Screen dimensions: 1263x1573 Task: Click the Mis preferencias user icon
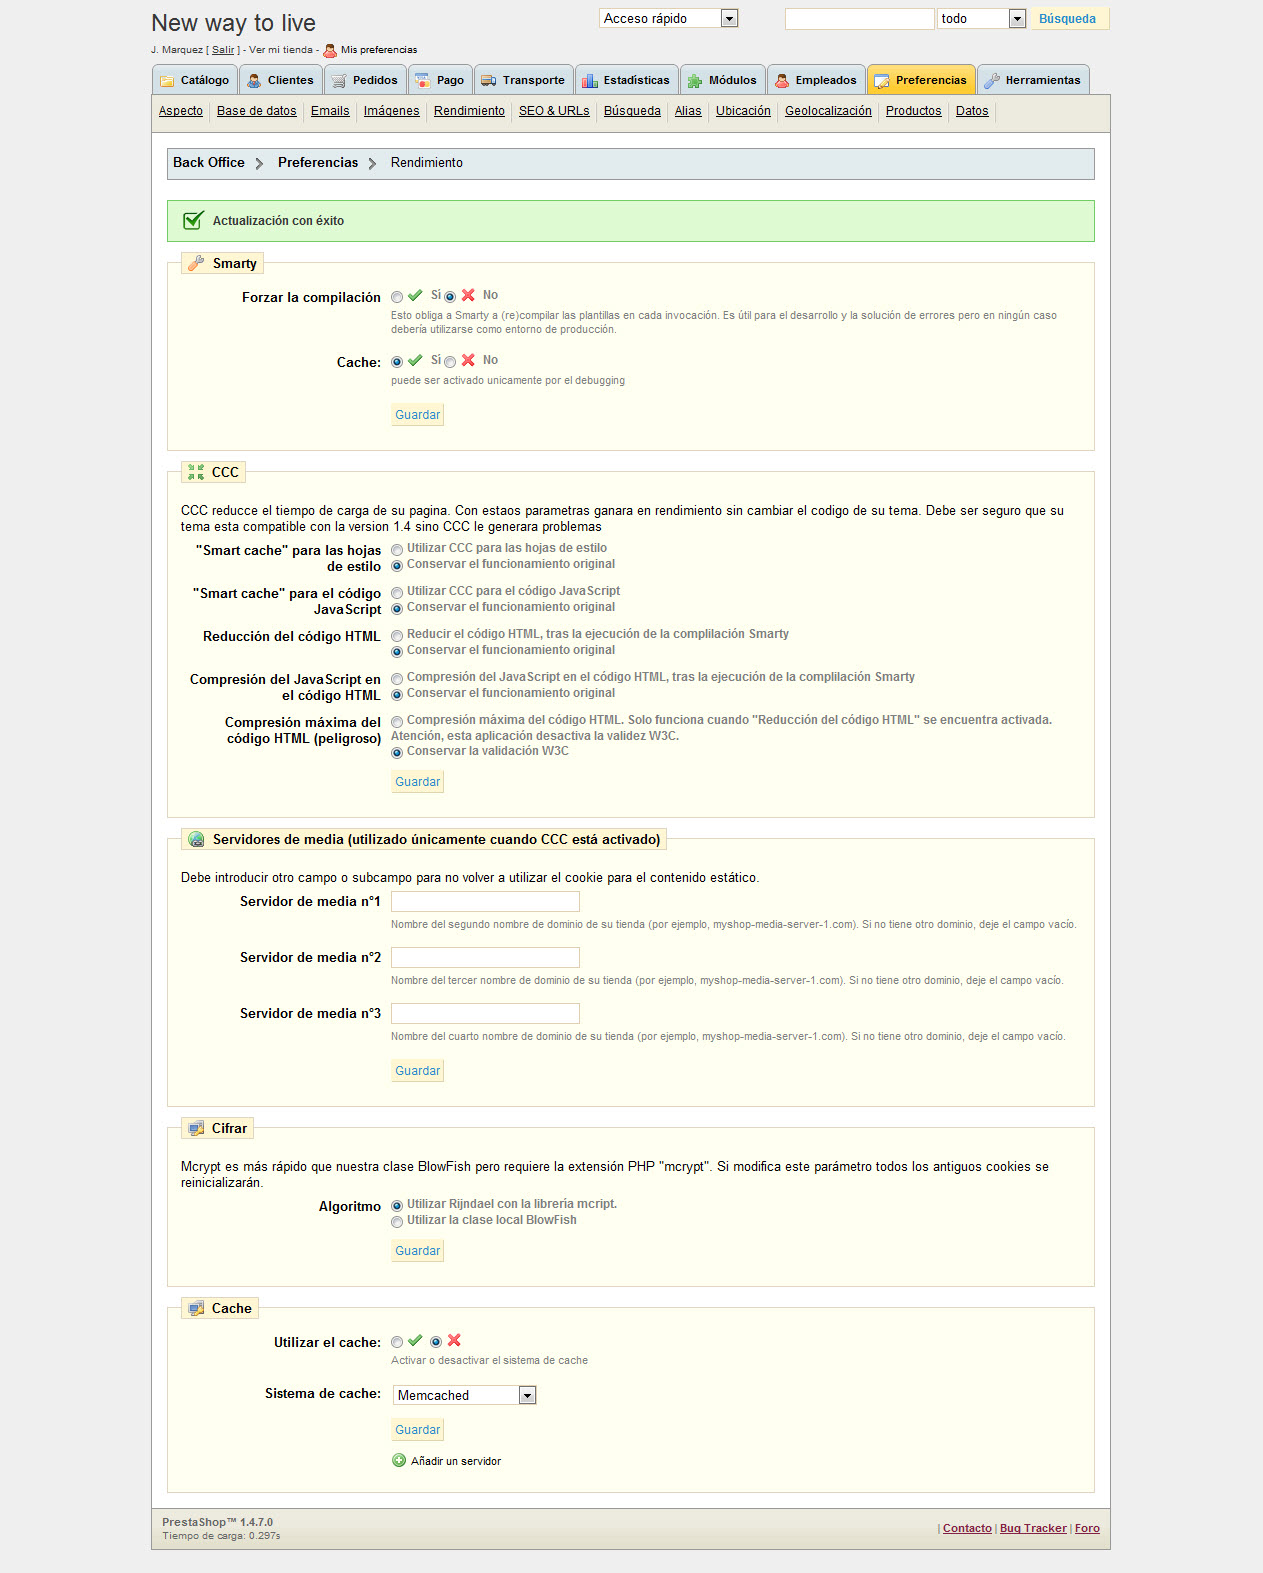[330, 50]
